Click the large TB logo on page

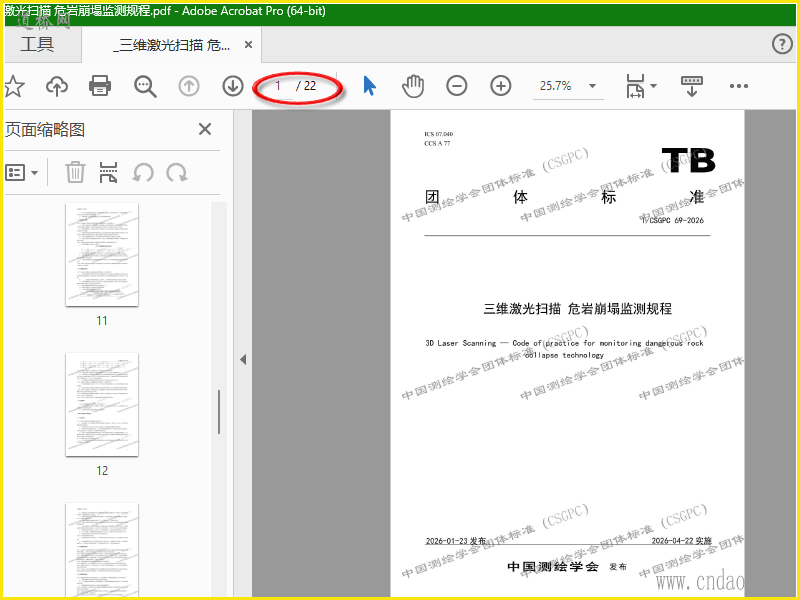(688, 160)
